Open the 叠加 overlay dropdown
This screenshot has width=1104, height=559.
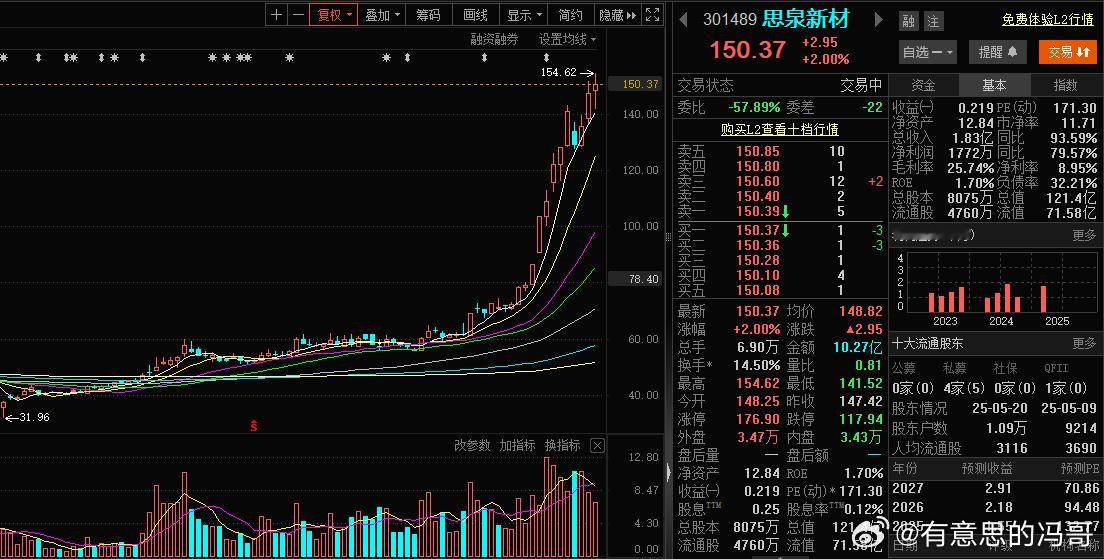[382, 15]
